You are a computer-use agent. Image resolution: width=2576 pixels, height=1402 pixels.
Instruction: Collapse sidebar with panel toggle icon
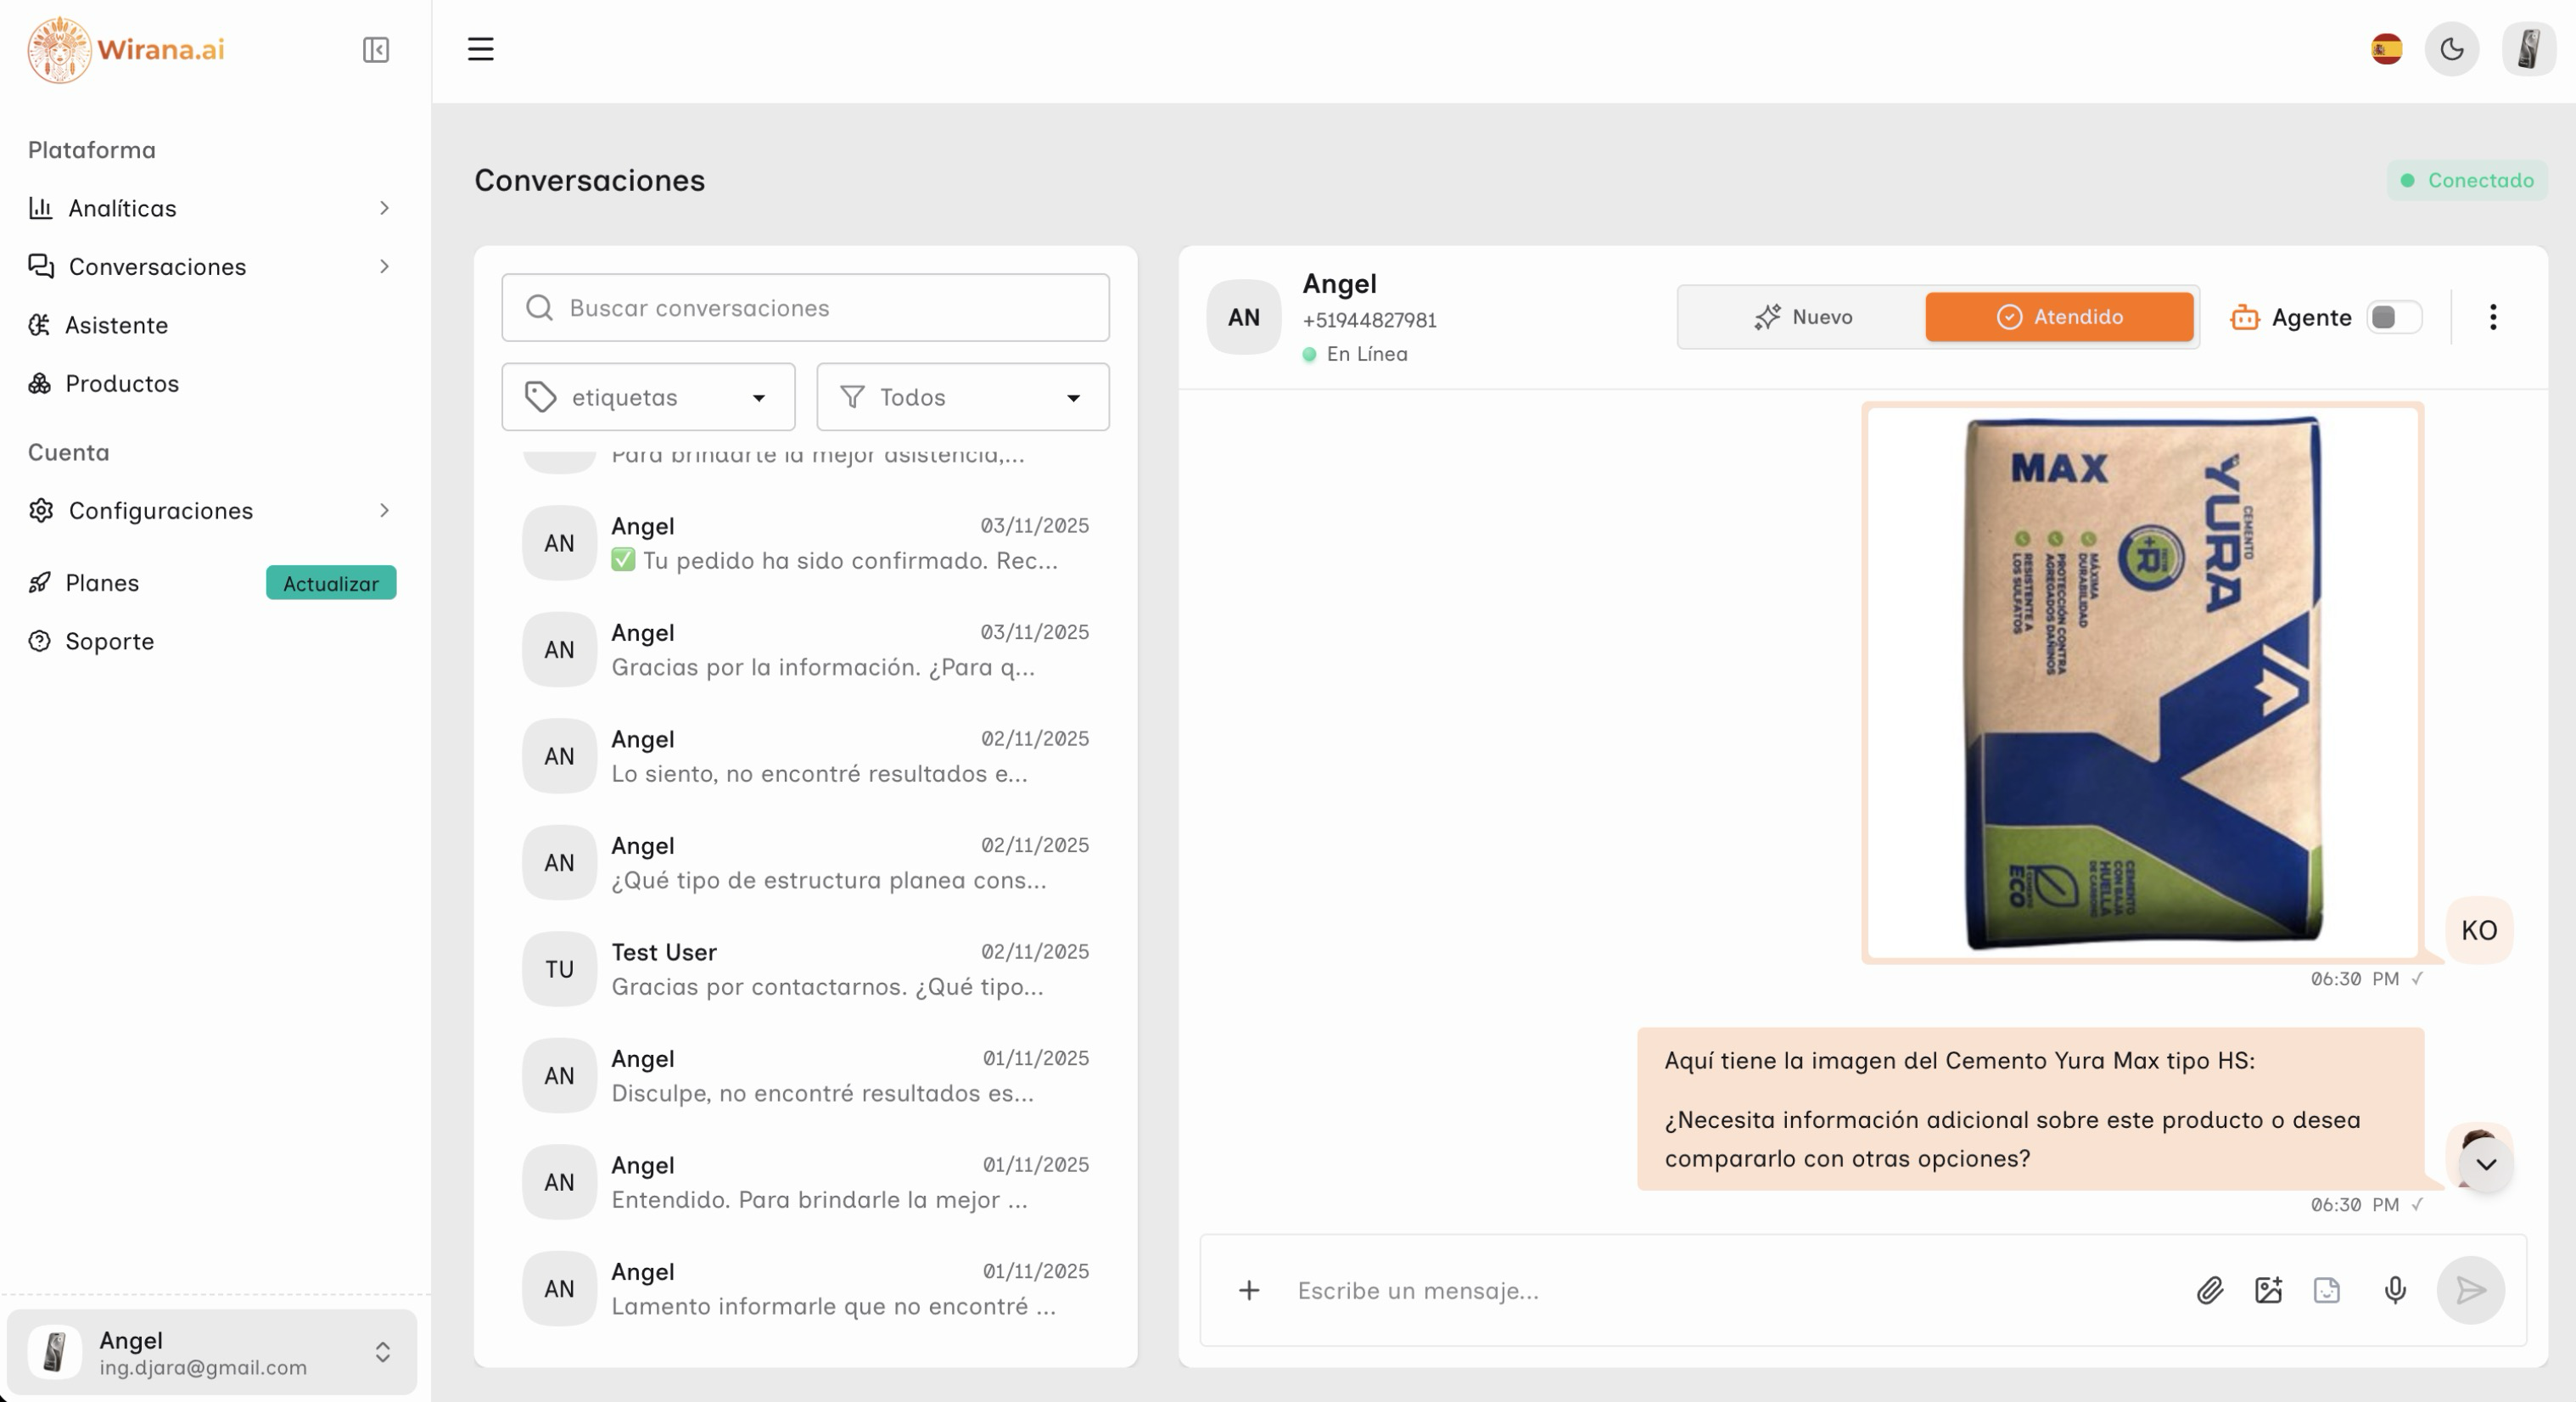click(376, 50)
